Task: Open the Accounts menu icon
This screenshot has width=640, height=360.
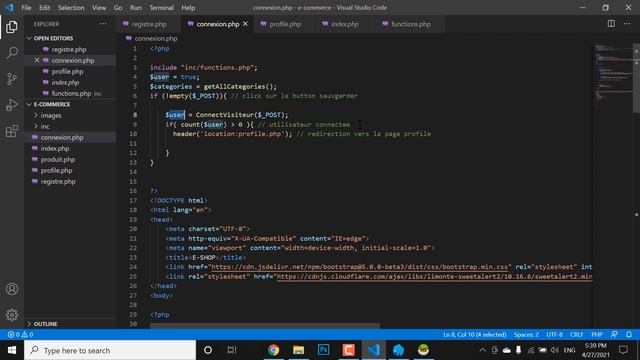Action: 12,289
